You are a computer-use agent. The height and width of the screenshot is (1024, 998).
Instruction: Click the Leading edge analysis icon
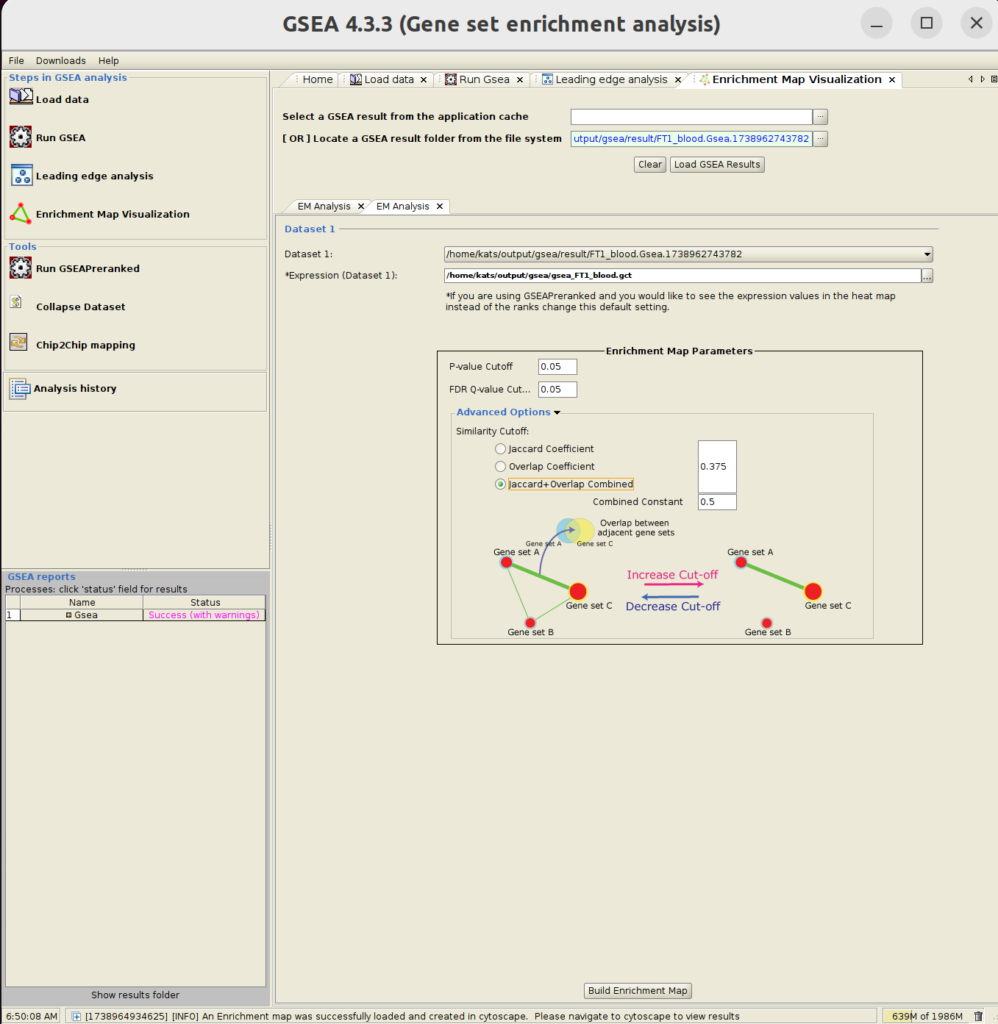pyautogui.click(x=22, y=175)
